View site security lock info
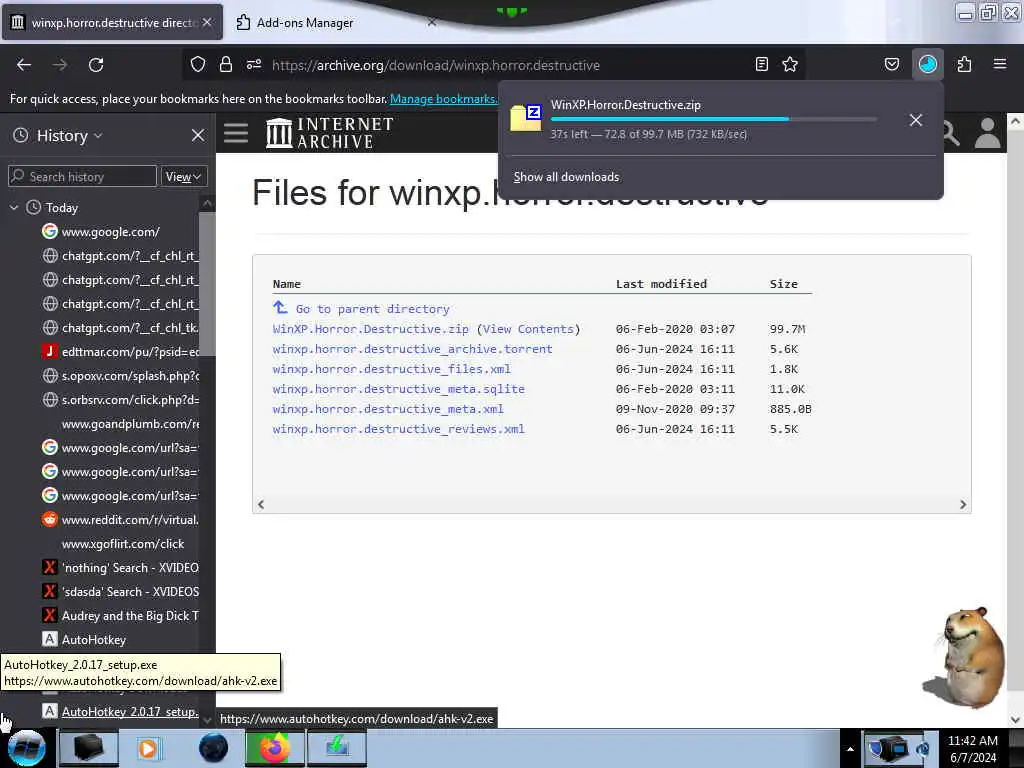This screenshot has height=768, width=1024. (226, 64)
